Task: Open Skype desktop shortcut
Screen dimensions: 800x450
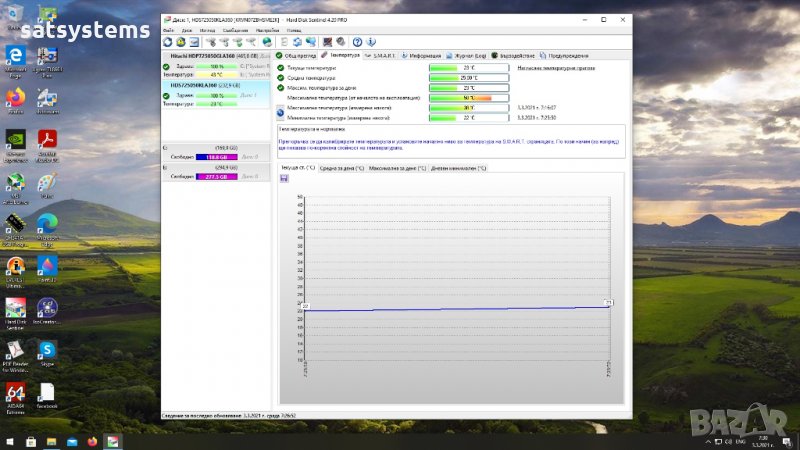Action: (x=47, y=349)
